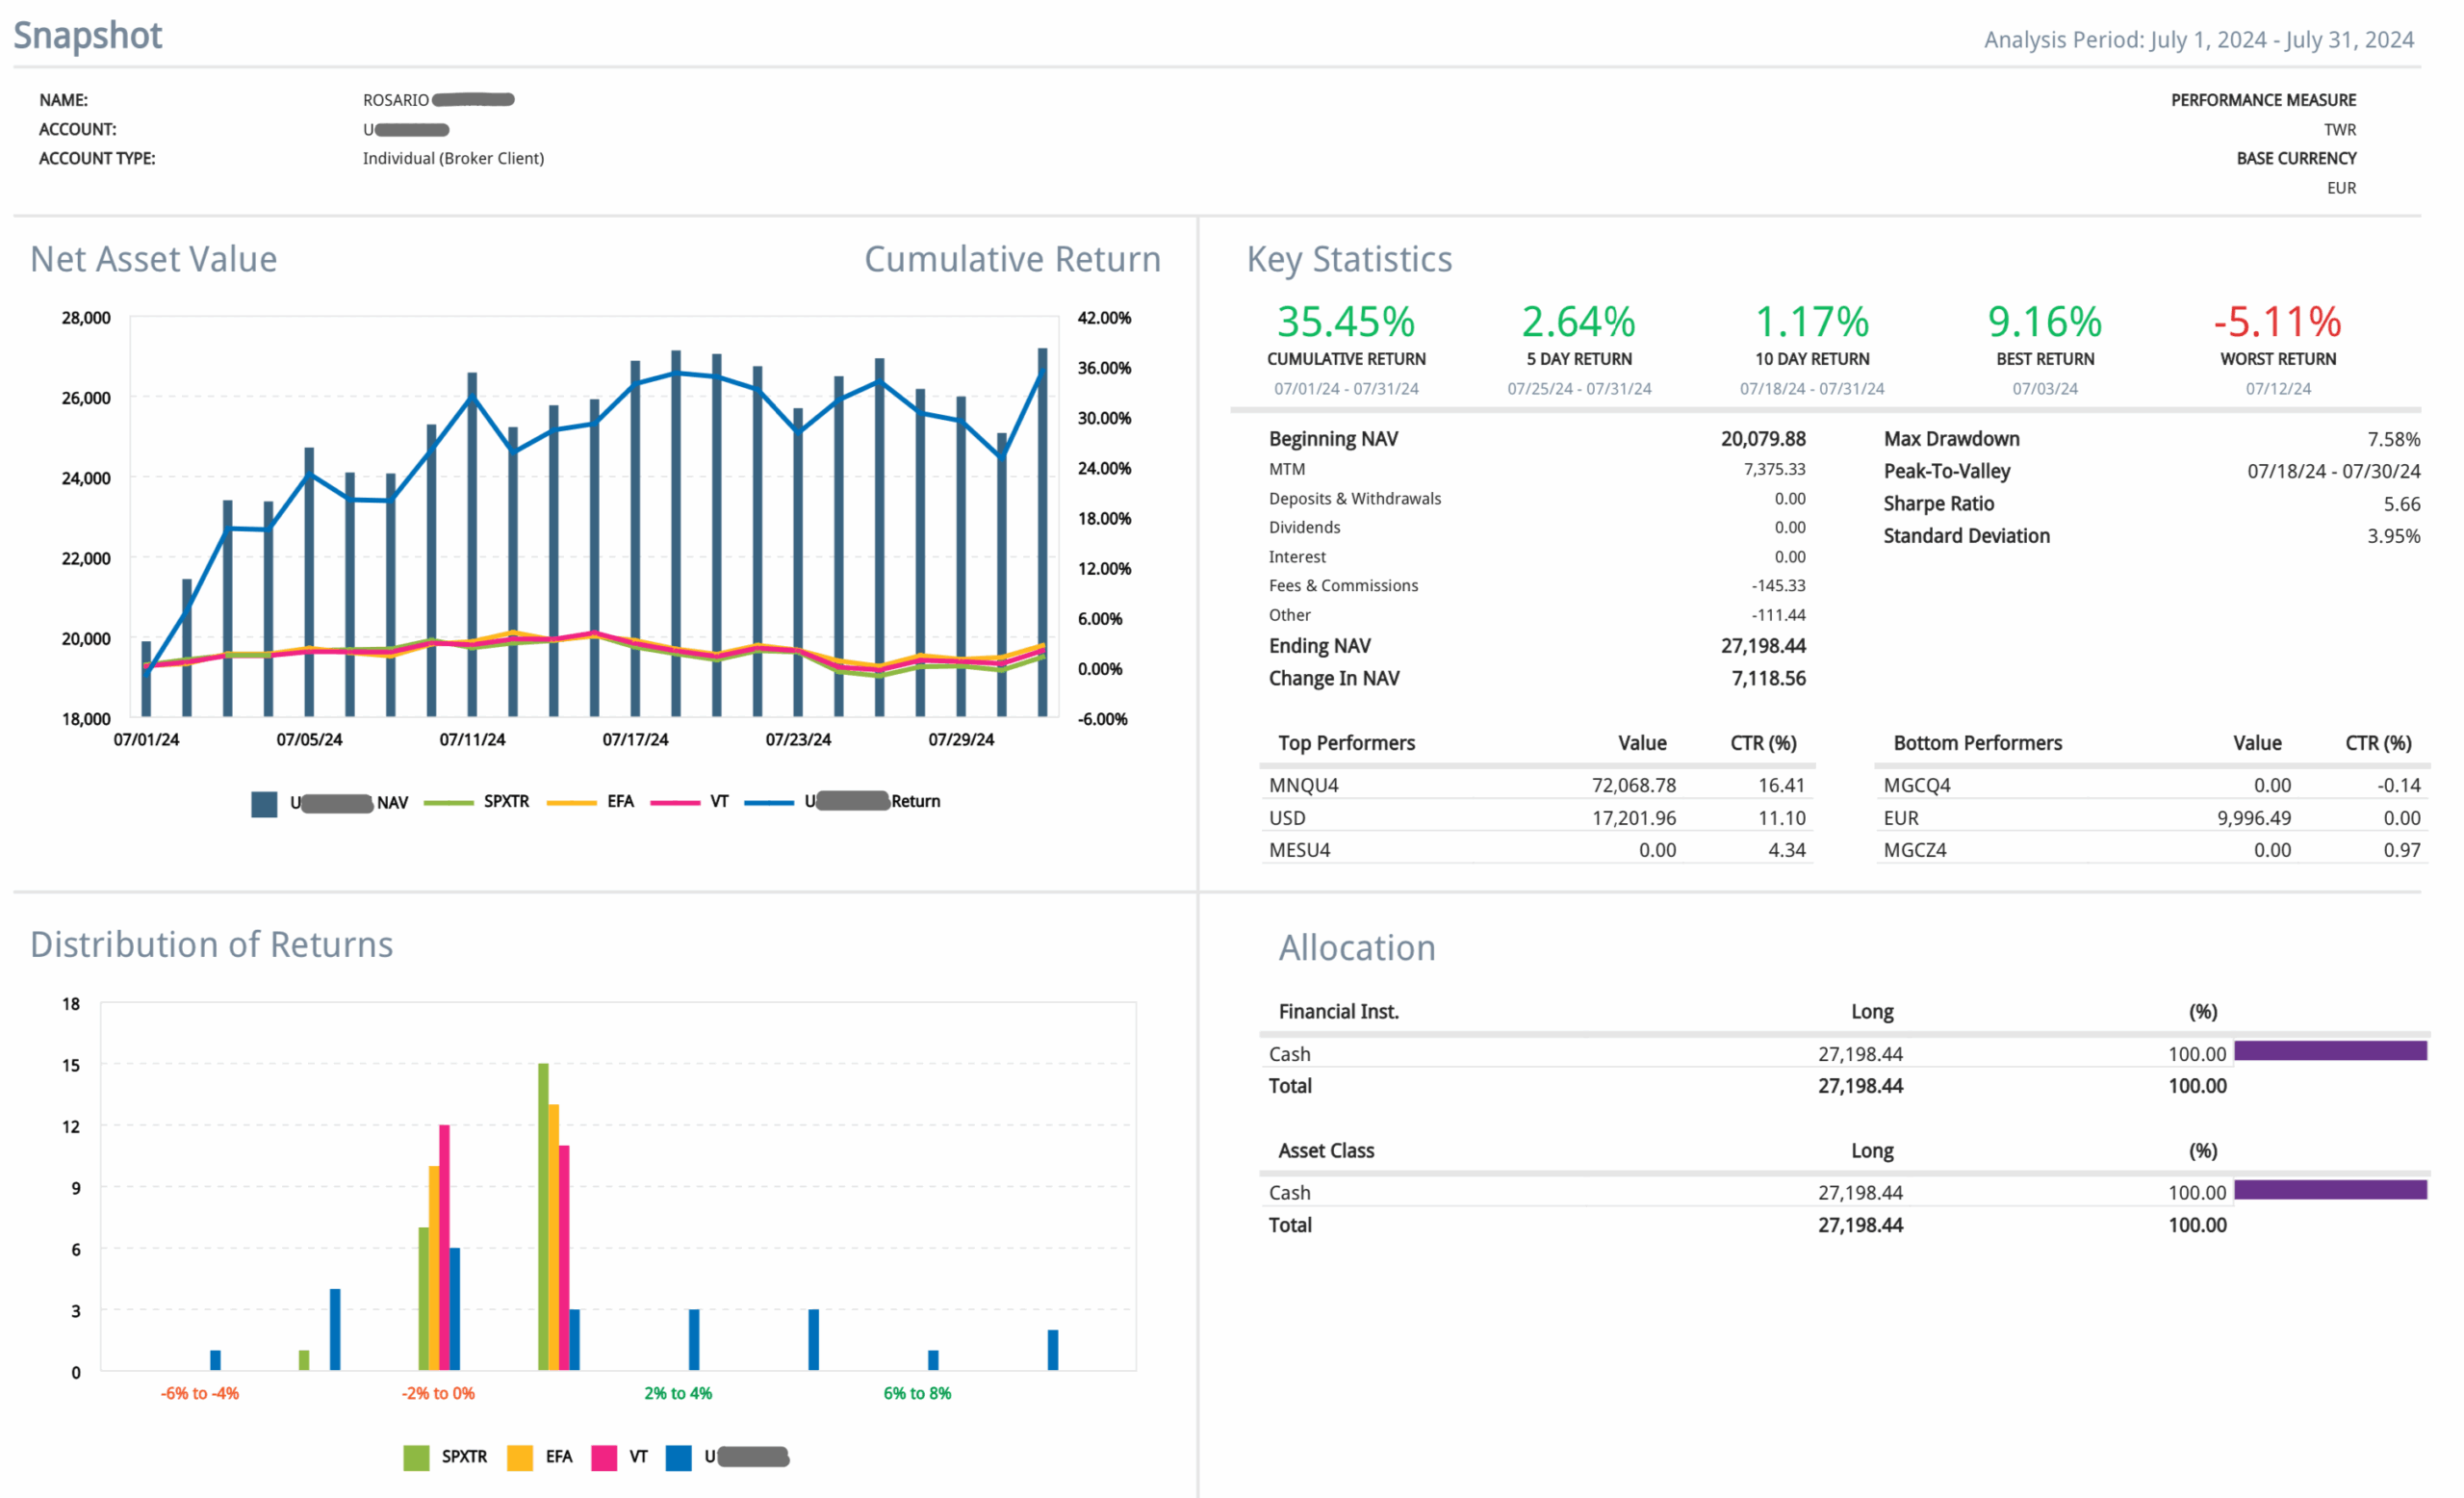This screenshot has height=1498, width=2464.
Task: Click purple allocation bar in Financial Inst. row
Action: pos(2330,1051)
